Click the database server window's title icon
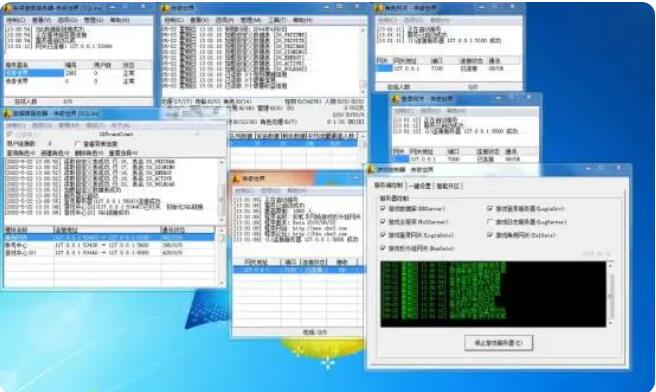 pos(8,113)
